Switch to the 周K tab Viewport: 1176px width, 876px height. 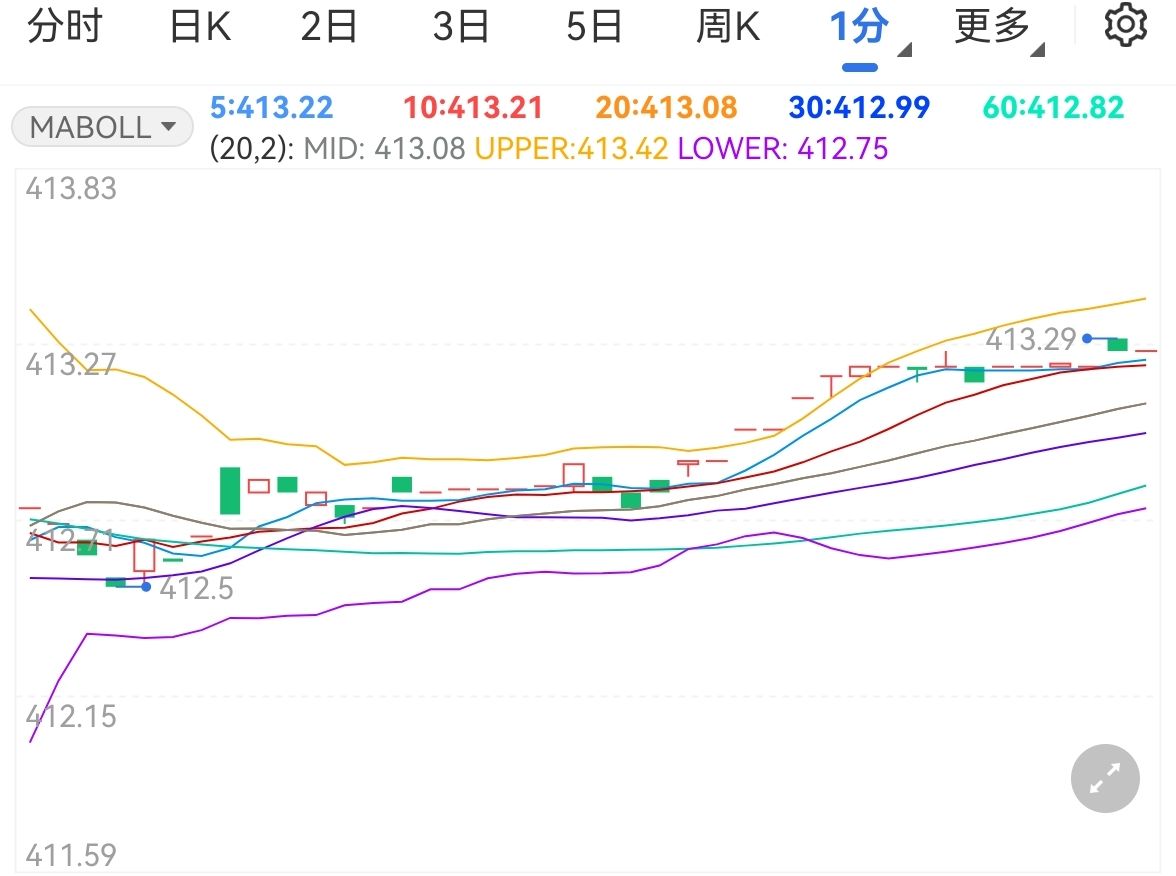pyautogui.click(x=728, y=26)
